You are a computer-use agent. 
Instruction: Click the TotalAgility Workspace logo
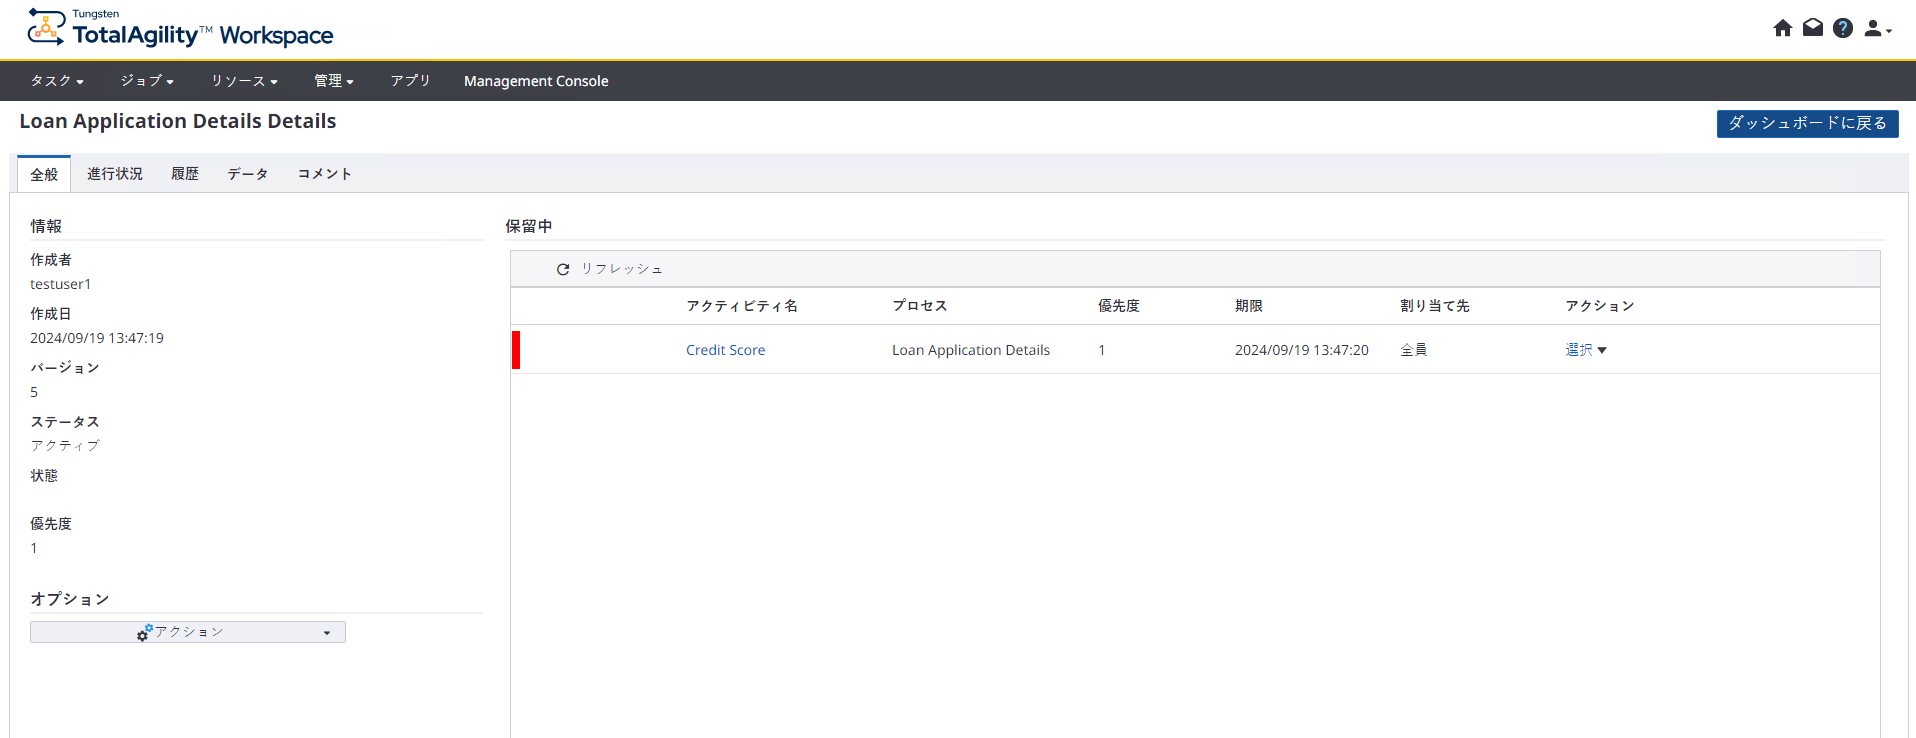[x=180, y=30]
